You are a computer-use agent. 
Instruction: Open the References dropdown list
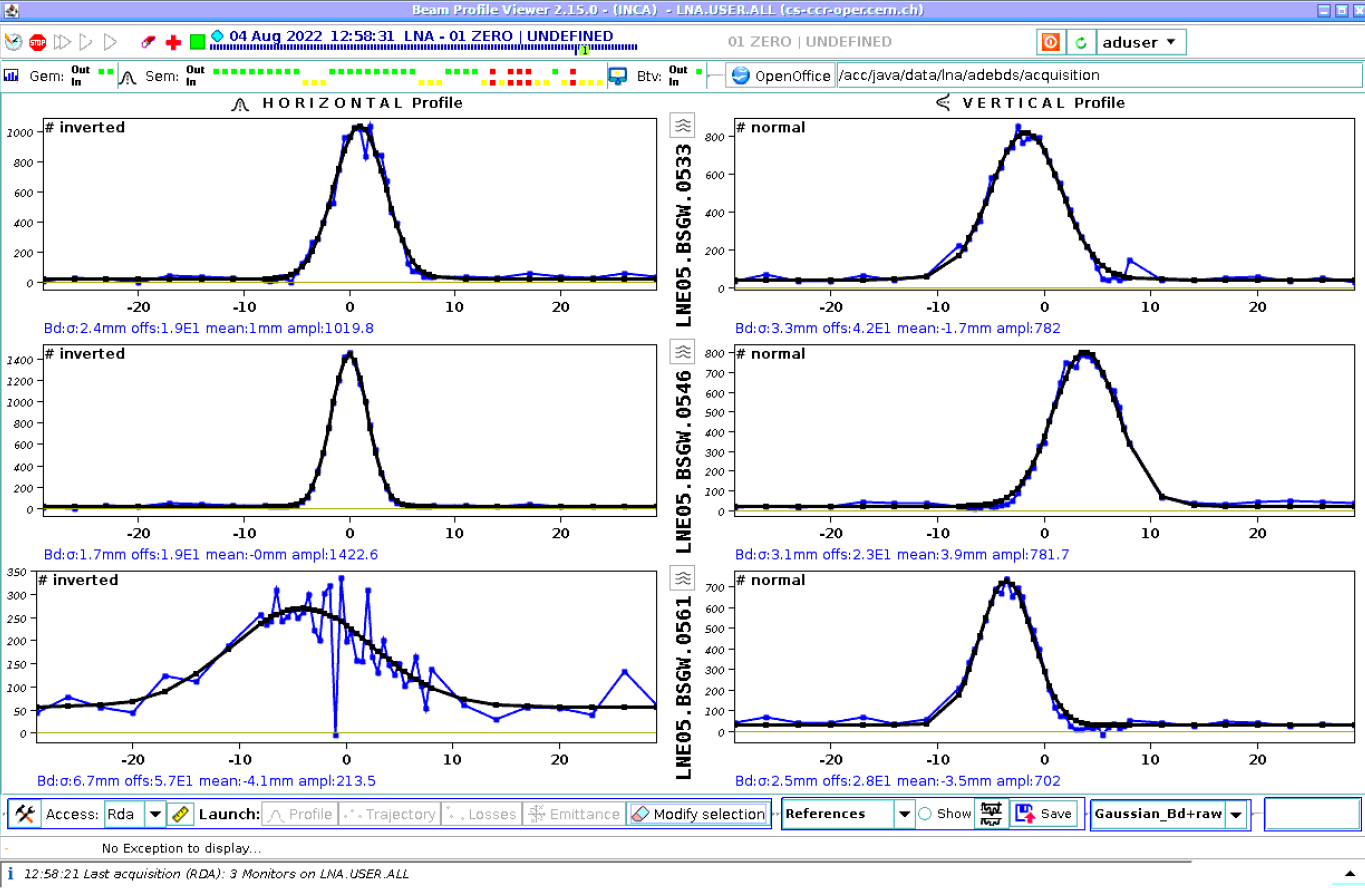904,814
